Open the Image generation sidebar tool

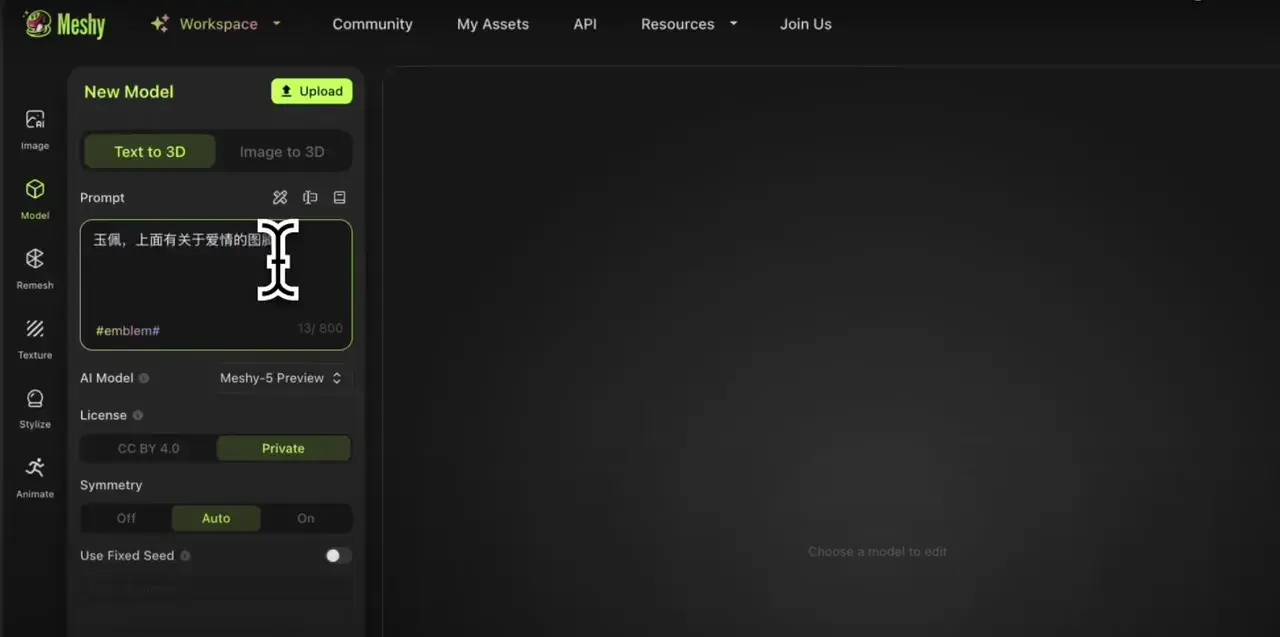click(34, 126)
